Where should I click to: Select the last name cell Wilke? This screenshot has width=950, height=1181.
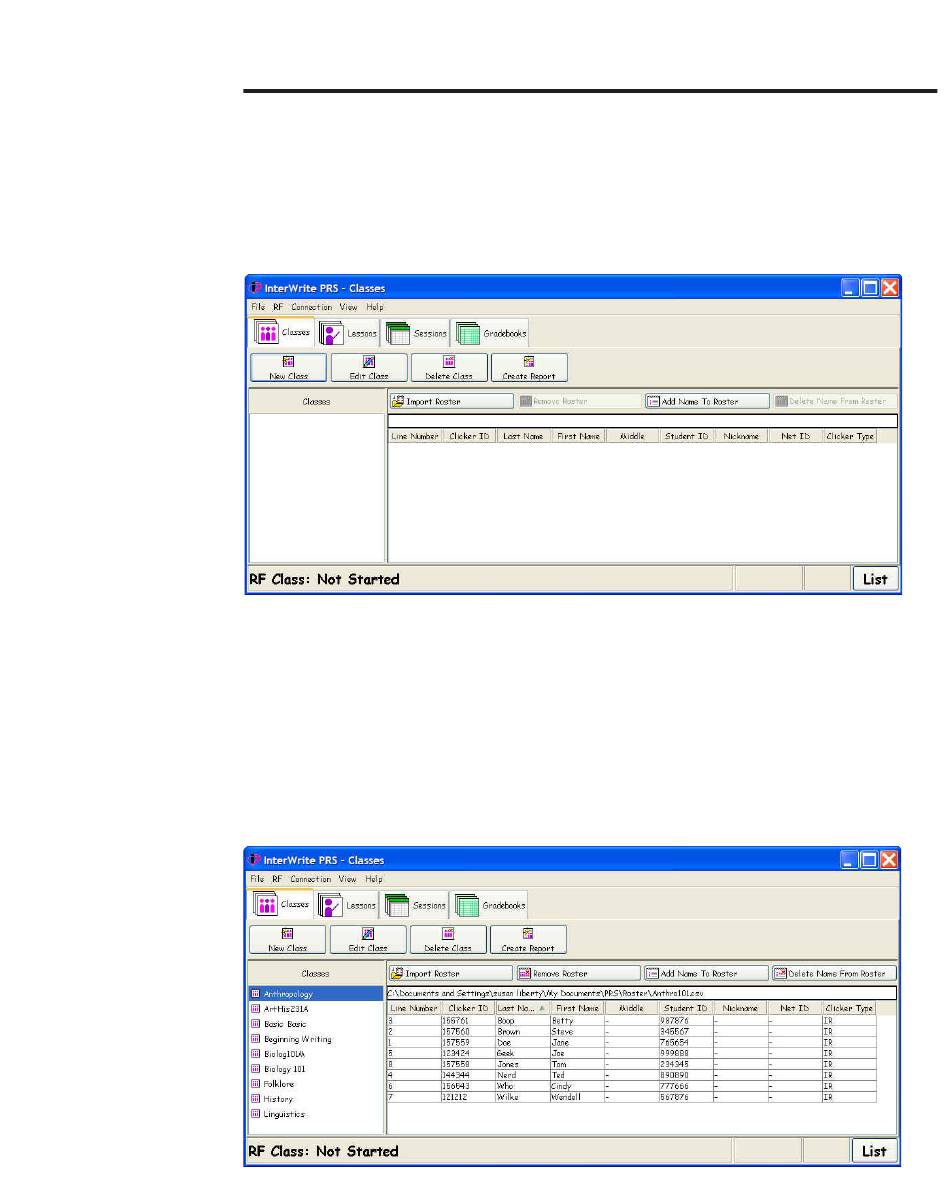pyautogui.click(x=523, y=1097)
